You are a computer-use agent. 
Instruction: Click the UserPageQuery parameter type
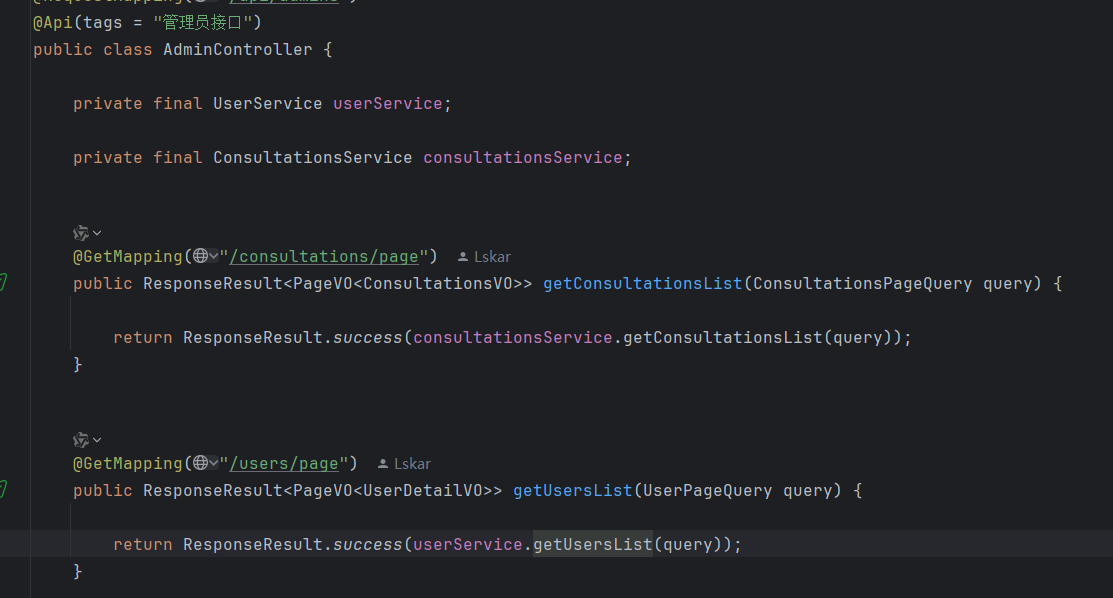point(707,491)
